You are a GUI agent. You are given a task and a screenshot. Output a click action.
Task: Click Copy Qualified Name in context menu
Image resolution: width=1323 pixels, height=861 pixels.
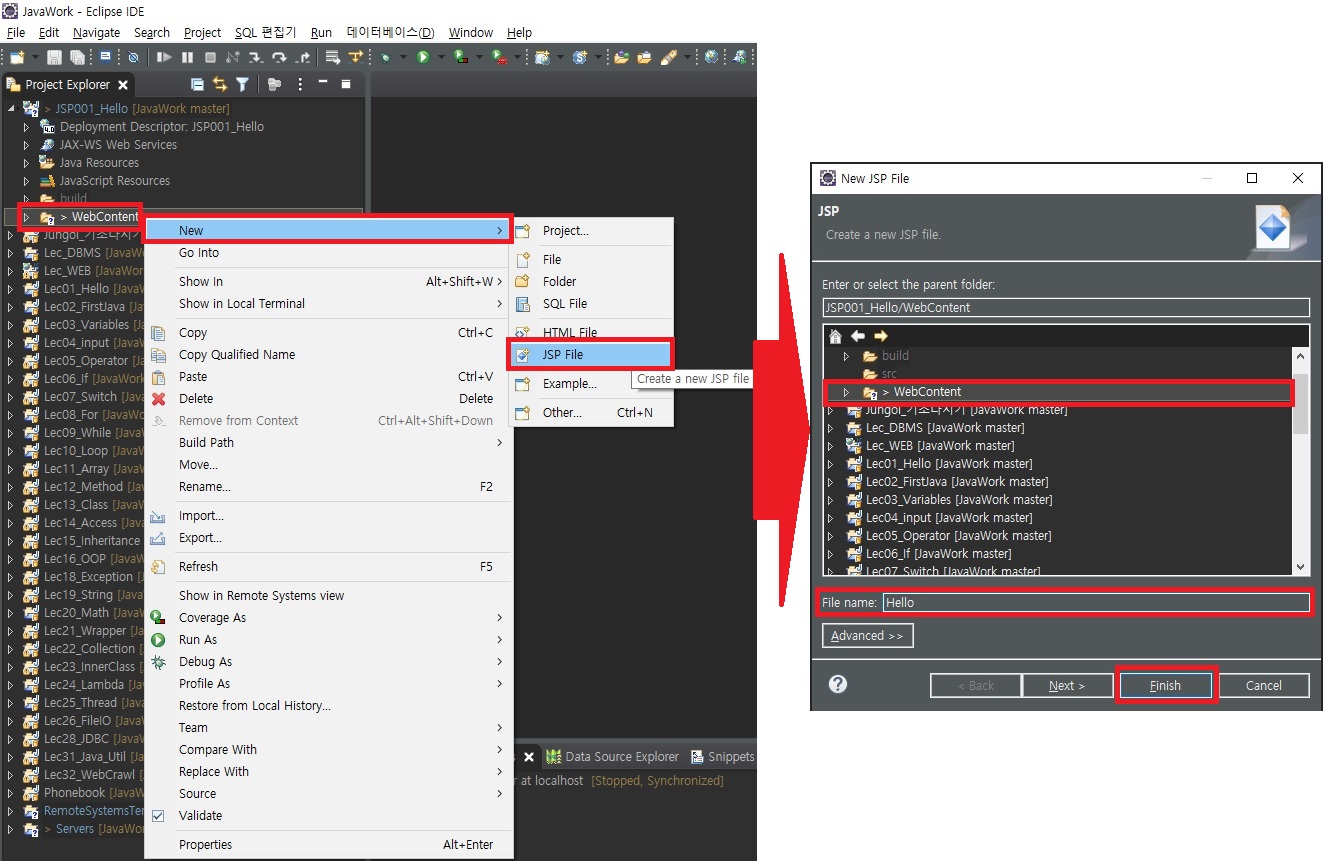pos(328,355)
